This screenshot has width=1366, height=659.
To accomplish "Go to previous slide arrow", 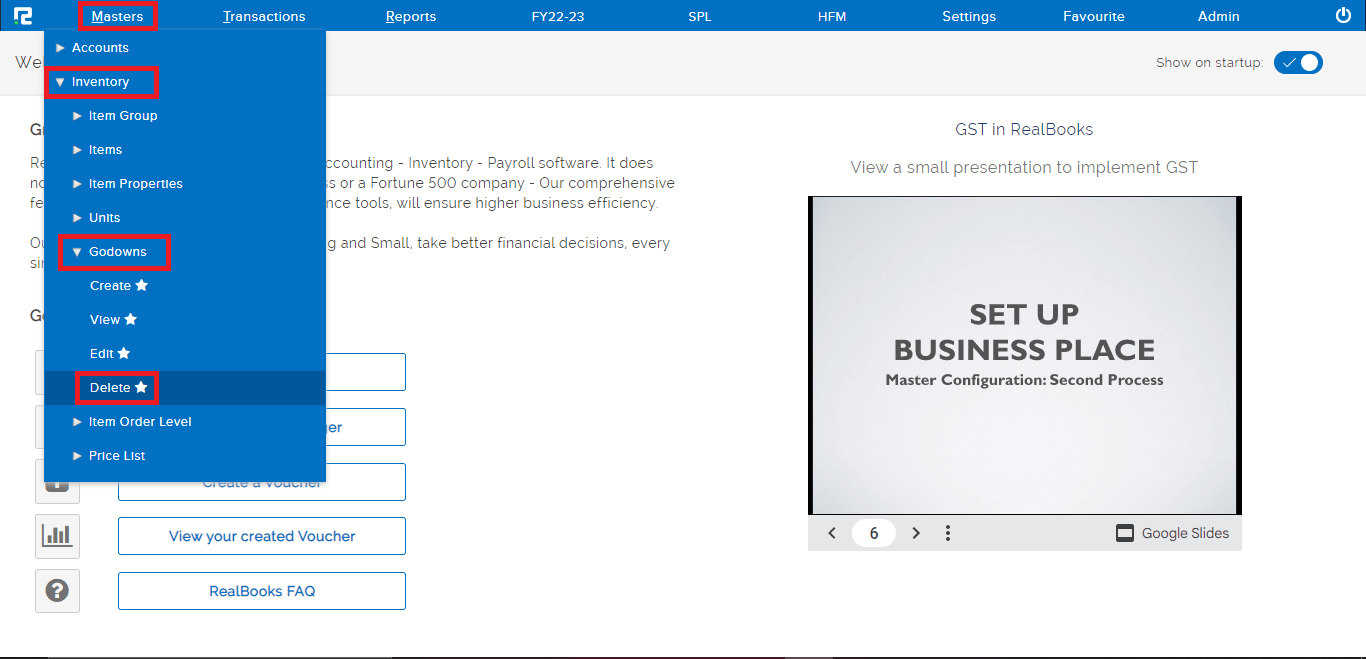I will click(x=832, y=533).
